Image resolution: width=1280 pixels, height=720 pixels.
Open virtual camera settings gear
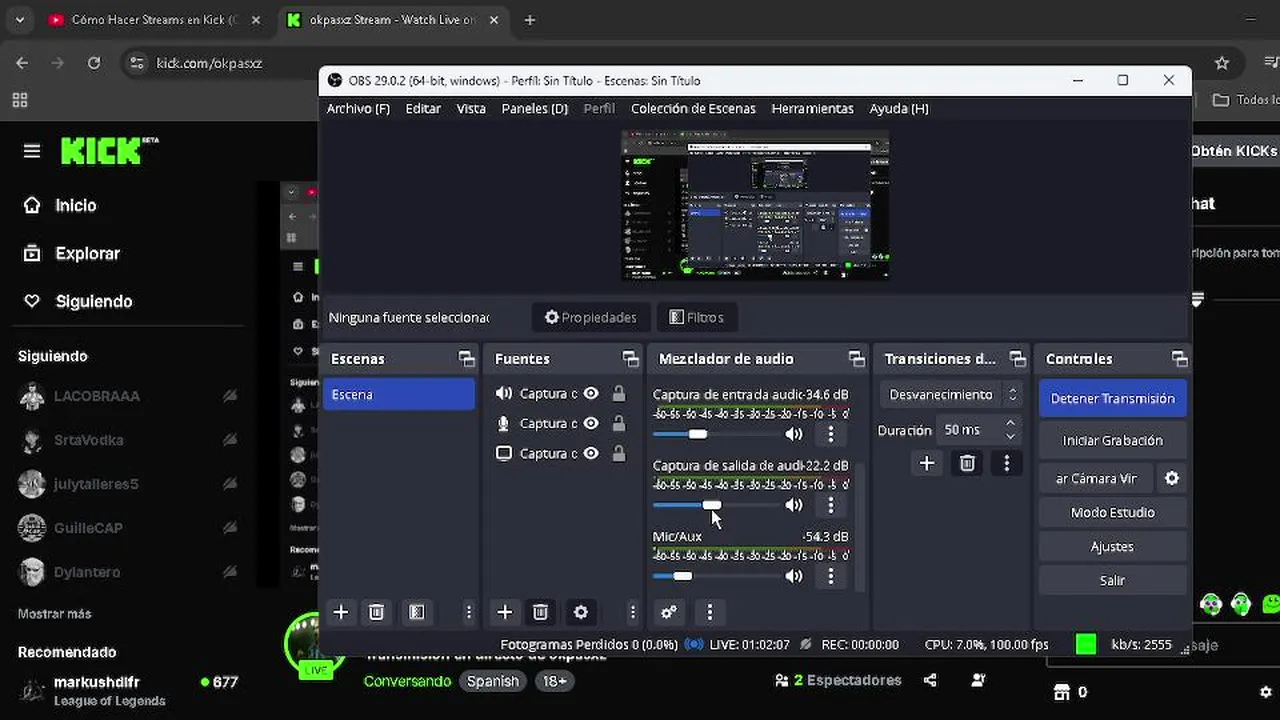pyautogui.click(x=1172, y=478)
